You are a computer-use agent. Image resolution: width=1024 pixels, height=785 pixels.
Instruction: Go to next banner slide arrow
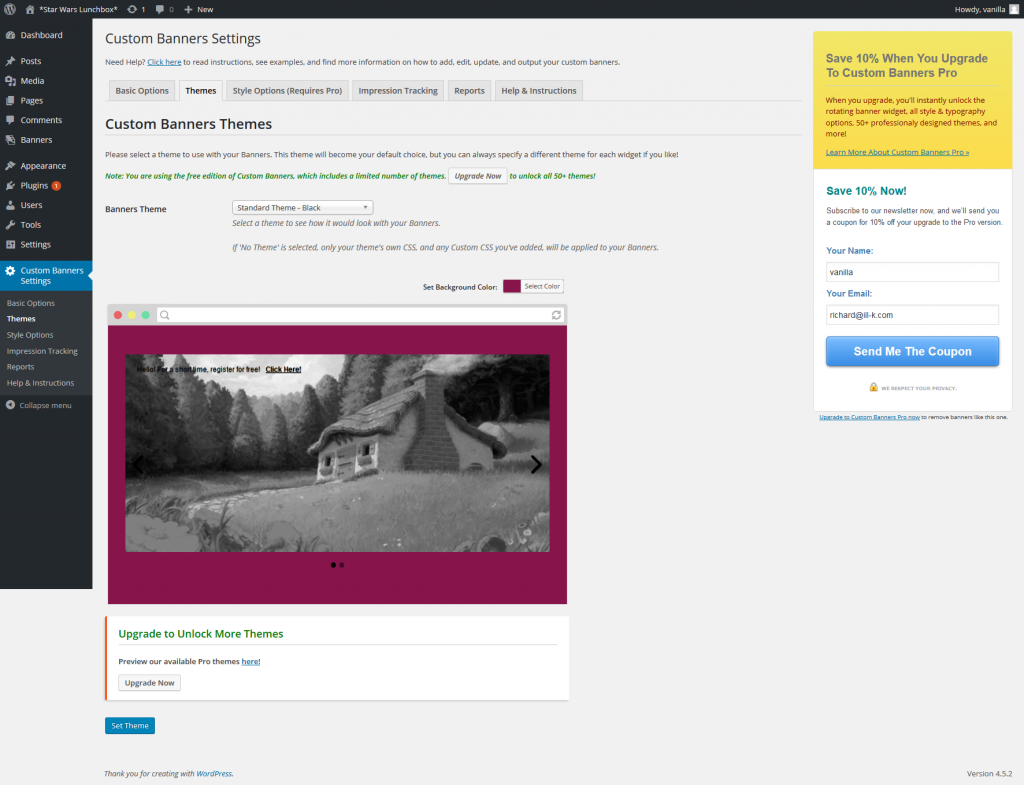click(536, 464)
